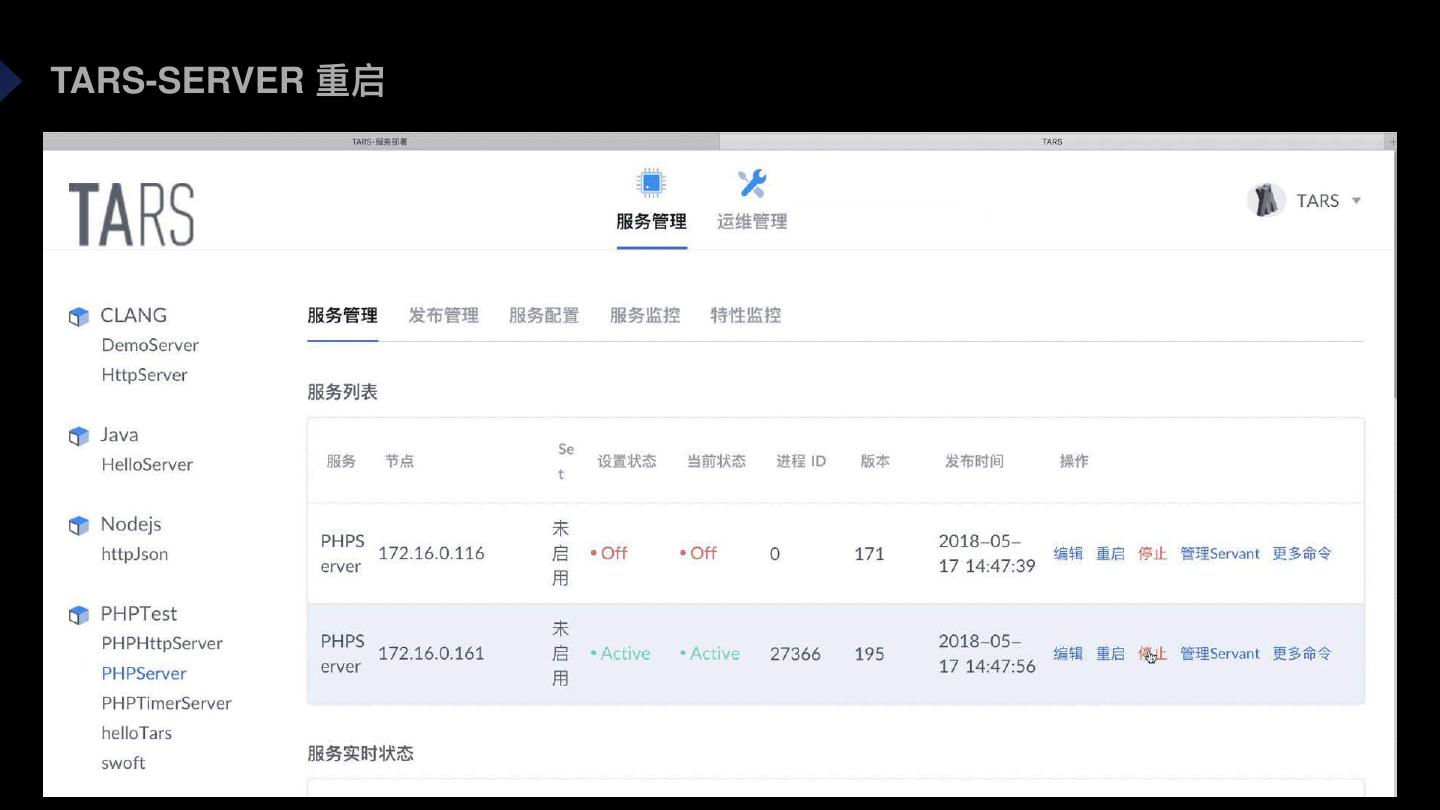1440x810 pixels.
Task: Click the Java cube icon
Action: [79, 437]
